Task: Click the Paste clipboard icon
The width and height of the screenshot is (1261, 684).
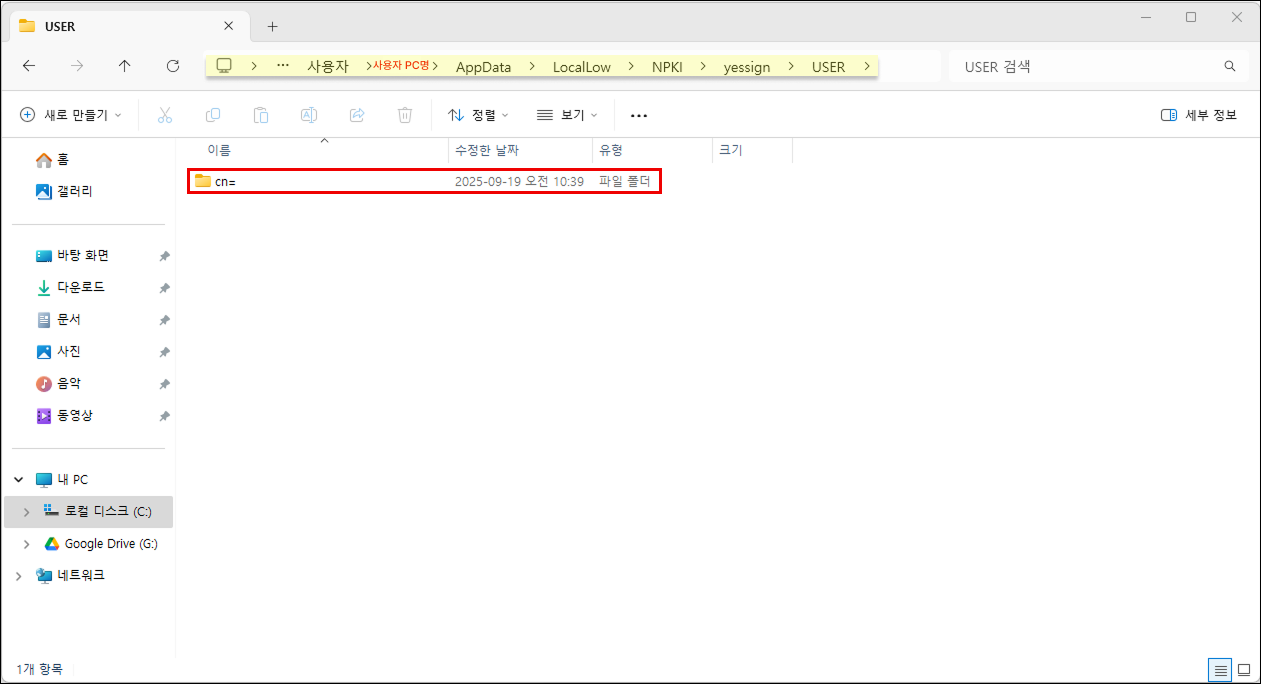Action: [261, 115]
